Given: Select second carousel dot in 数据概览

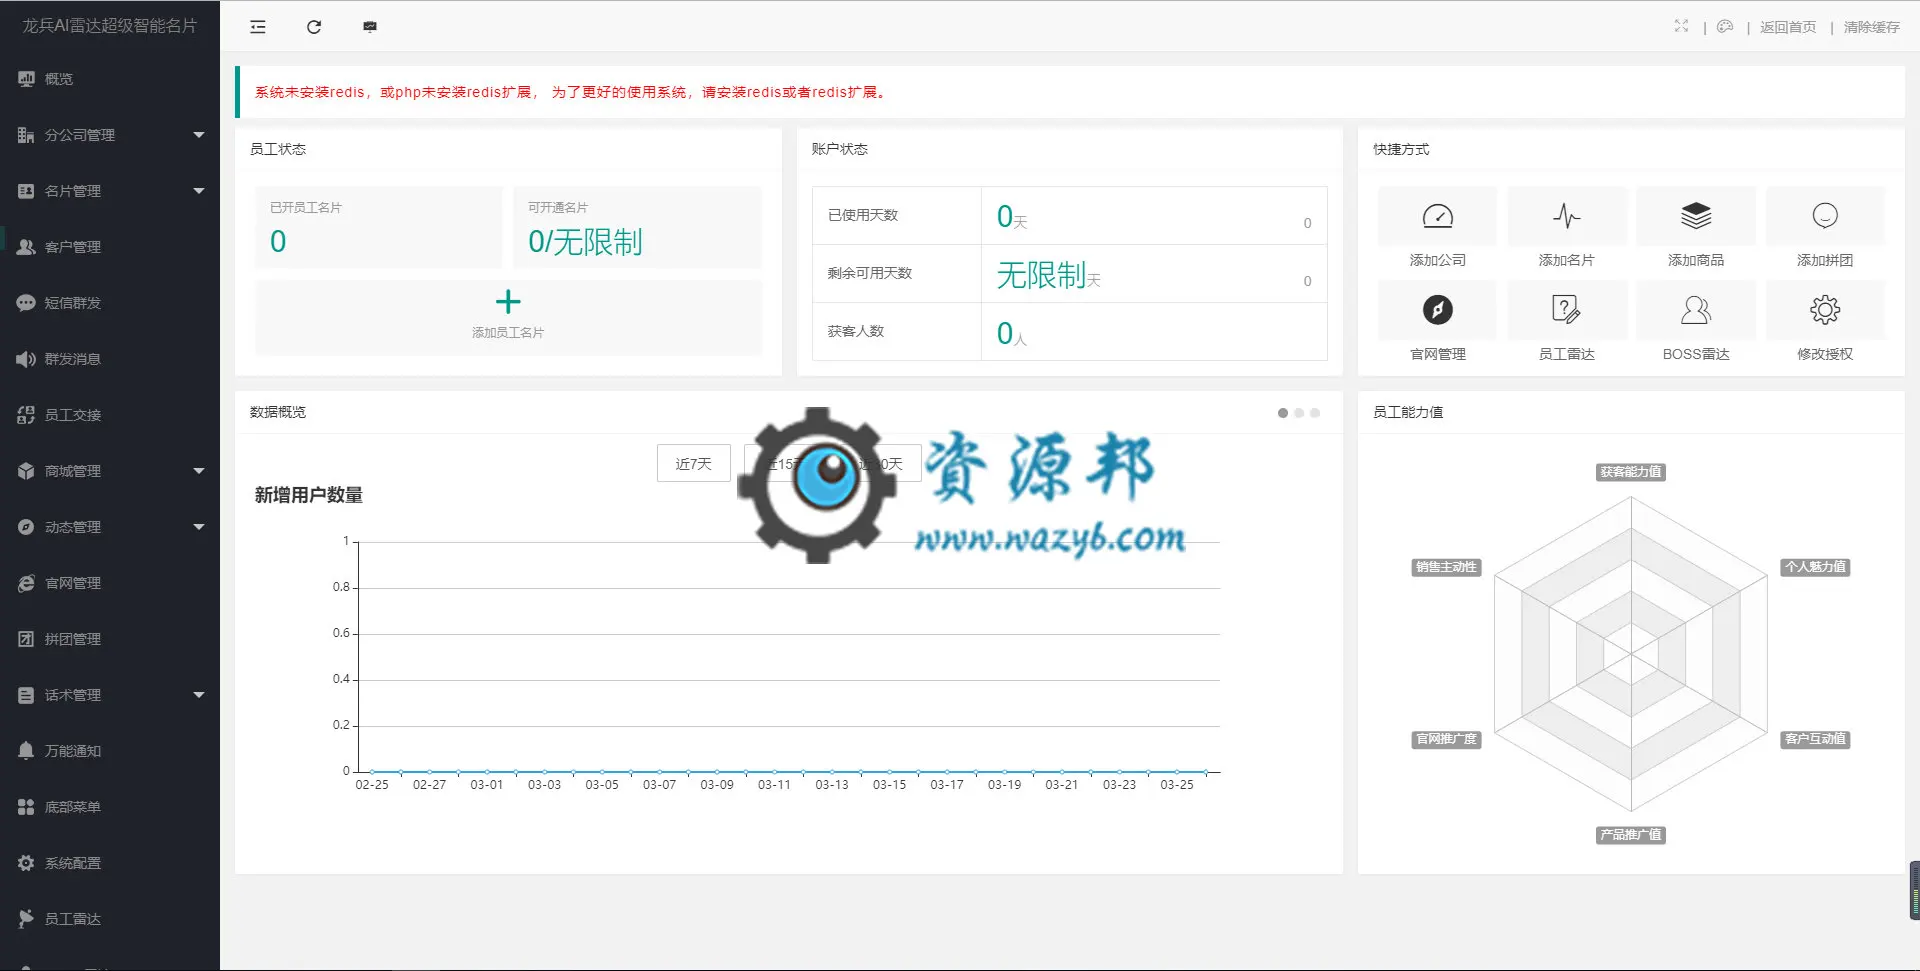Looking at the screenshot, I should (1299, 413).
